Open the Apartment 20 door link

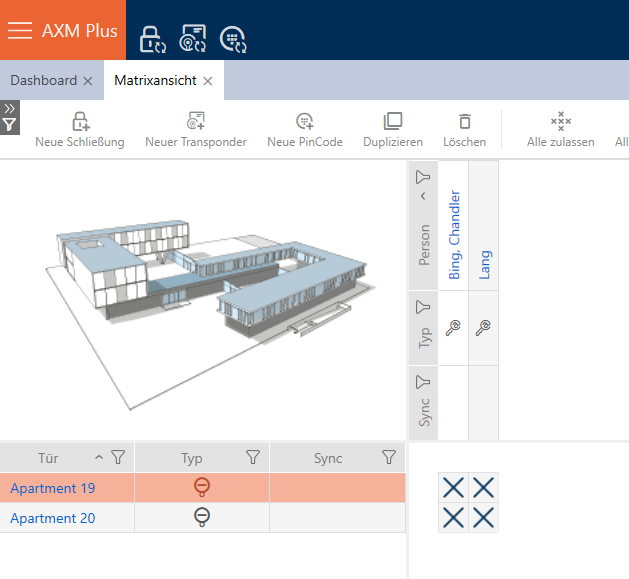[x=52, y=518]
